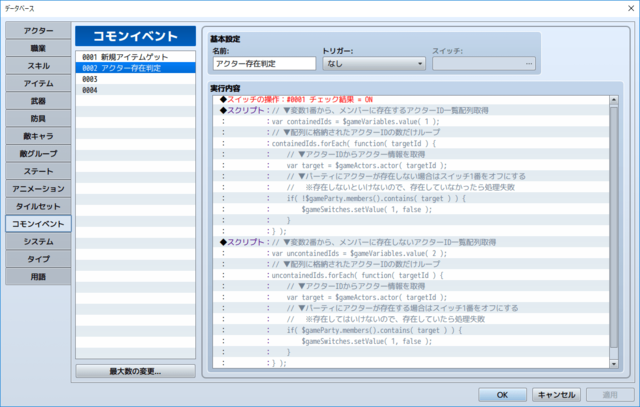Screen dimensions: 640x407
Task: Go to the 武器 tab
Action: (x=38, y=101)
